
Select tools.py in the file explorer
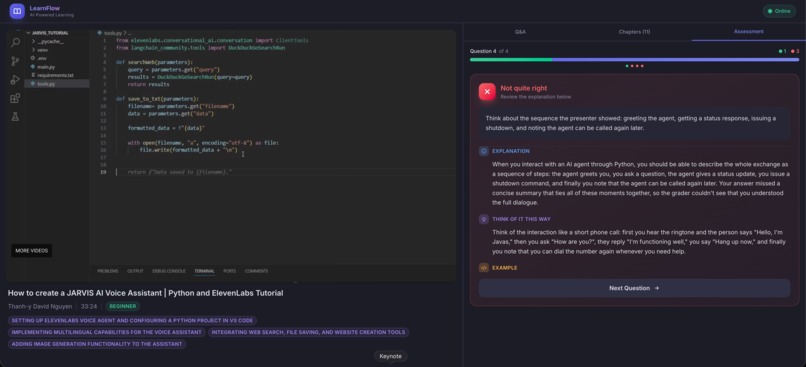coord(57,83)
